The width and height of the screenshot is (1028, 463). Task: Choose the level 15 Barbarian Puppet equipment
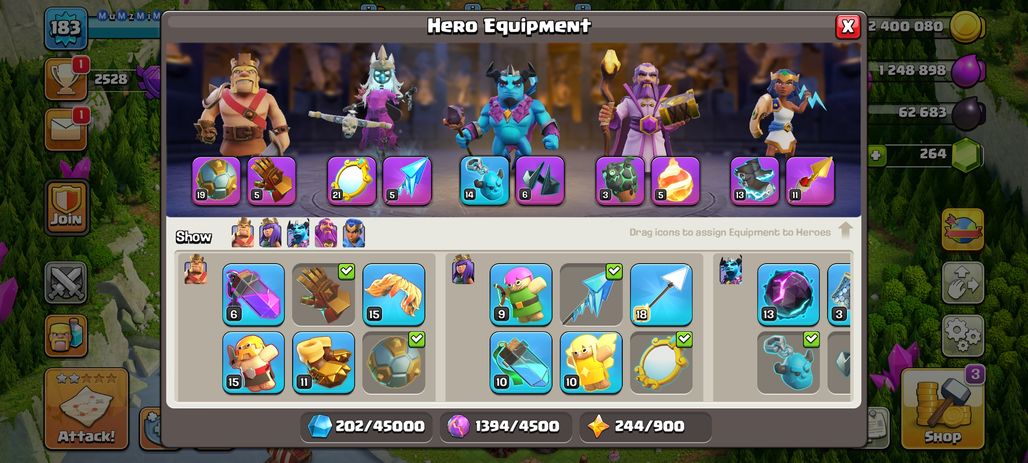(x=253, y=363)
